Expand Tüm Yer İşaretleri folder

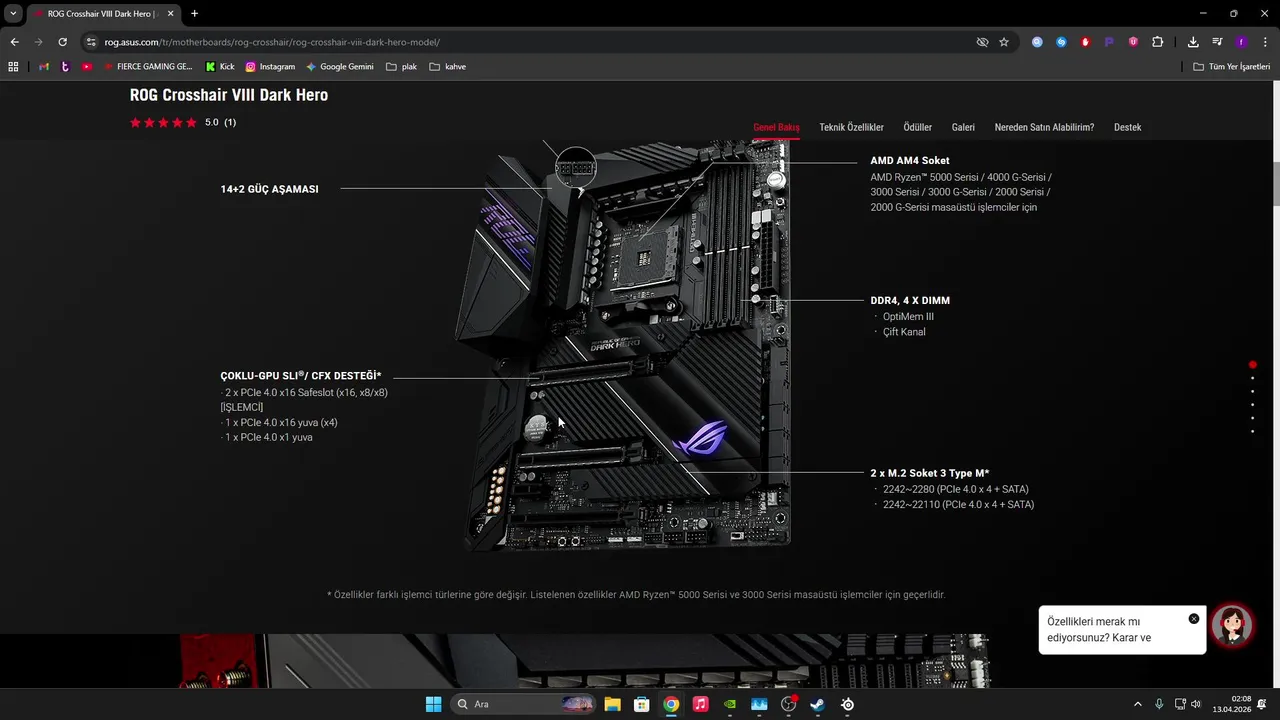[1231, 67]
